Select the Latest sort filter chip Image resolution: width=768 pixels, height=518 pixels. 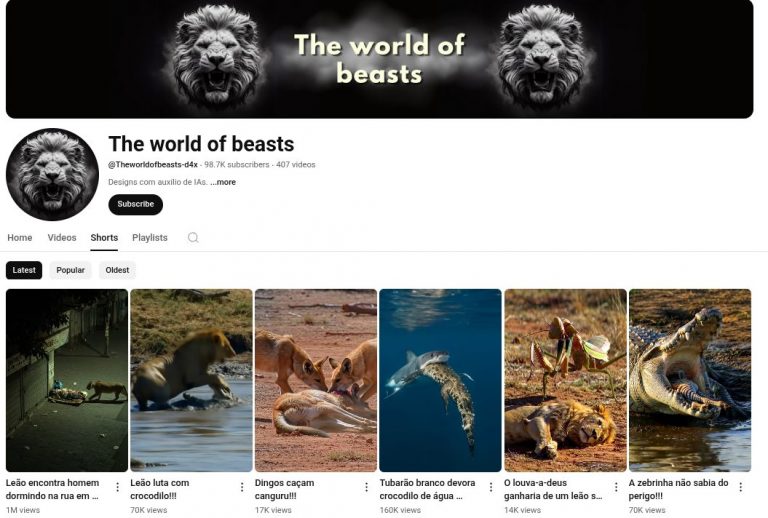[24, 270]
